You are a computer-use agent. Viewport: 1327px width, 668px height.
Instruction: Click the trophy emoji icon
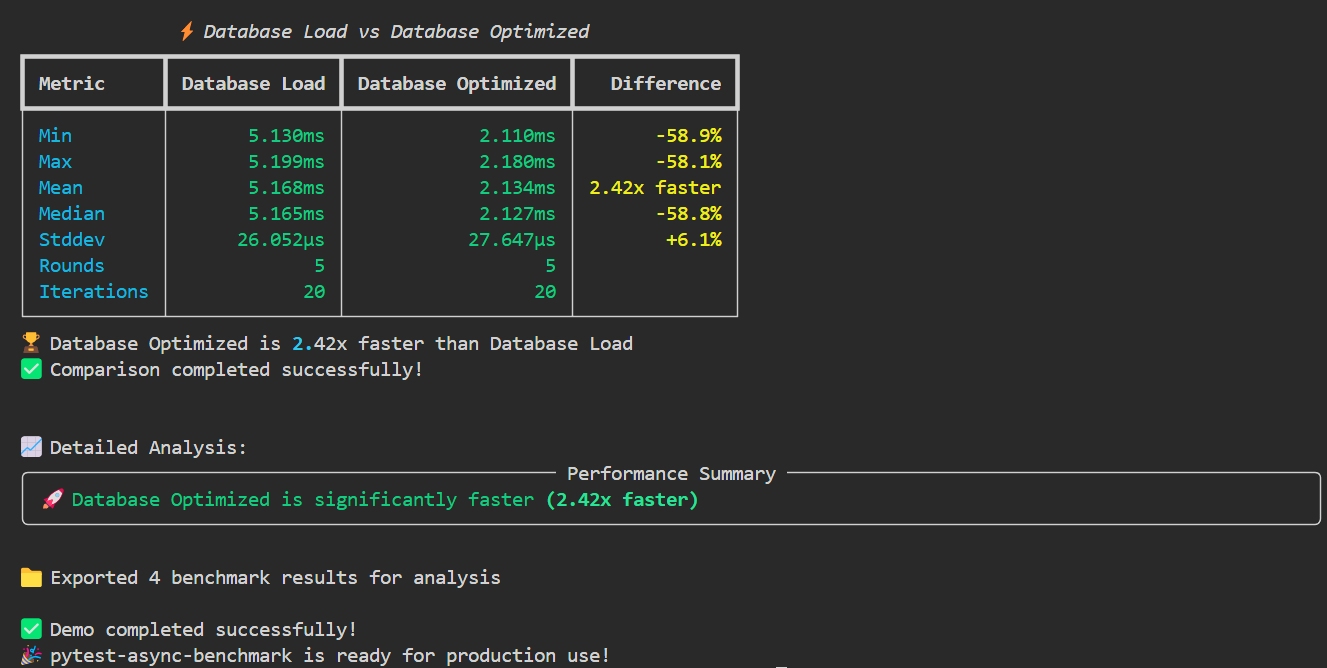click(31, 344)
